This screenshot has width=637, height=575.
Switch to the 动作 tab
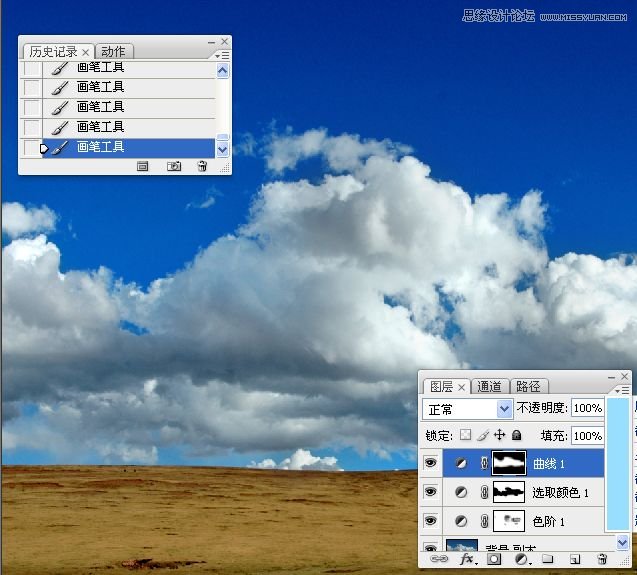tap(113, 52)
